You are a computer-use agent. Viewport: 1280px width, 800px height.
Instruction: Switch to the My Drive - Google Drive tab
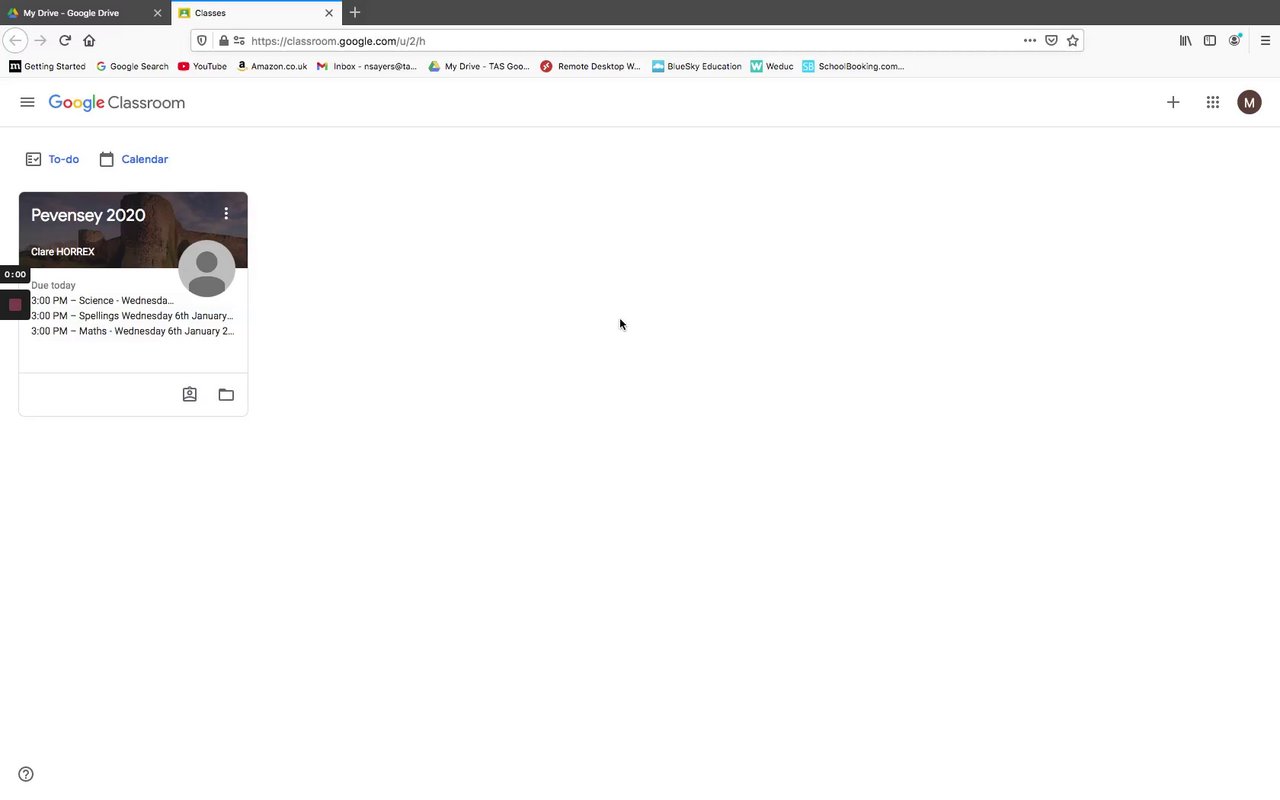click(x=85, y=13)
